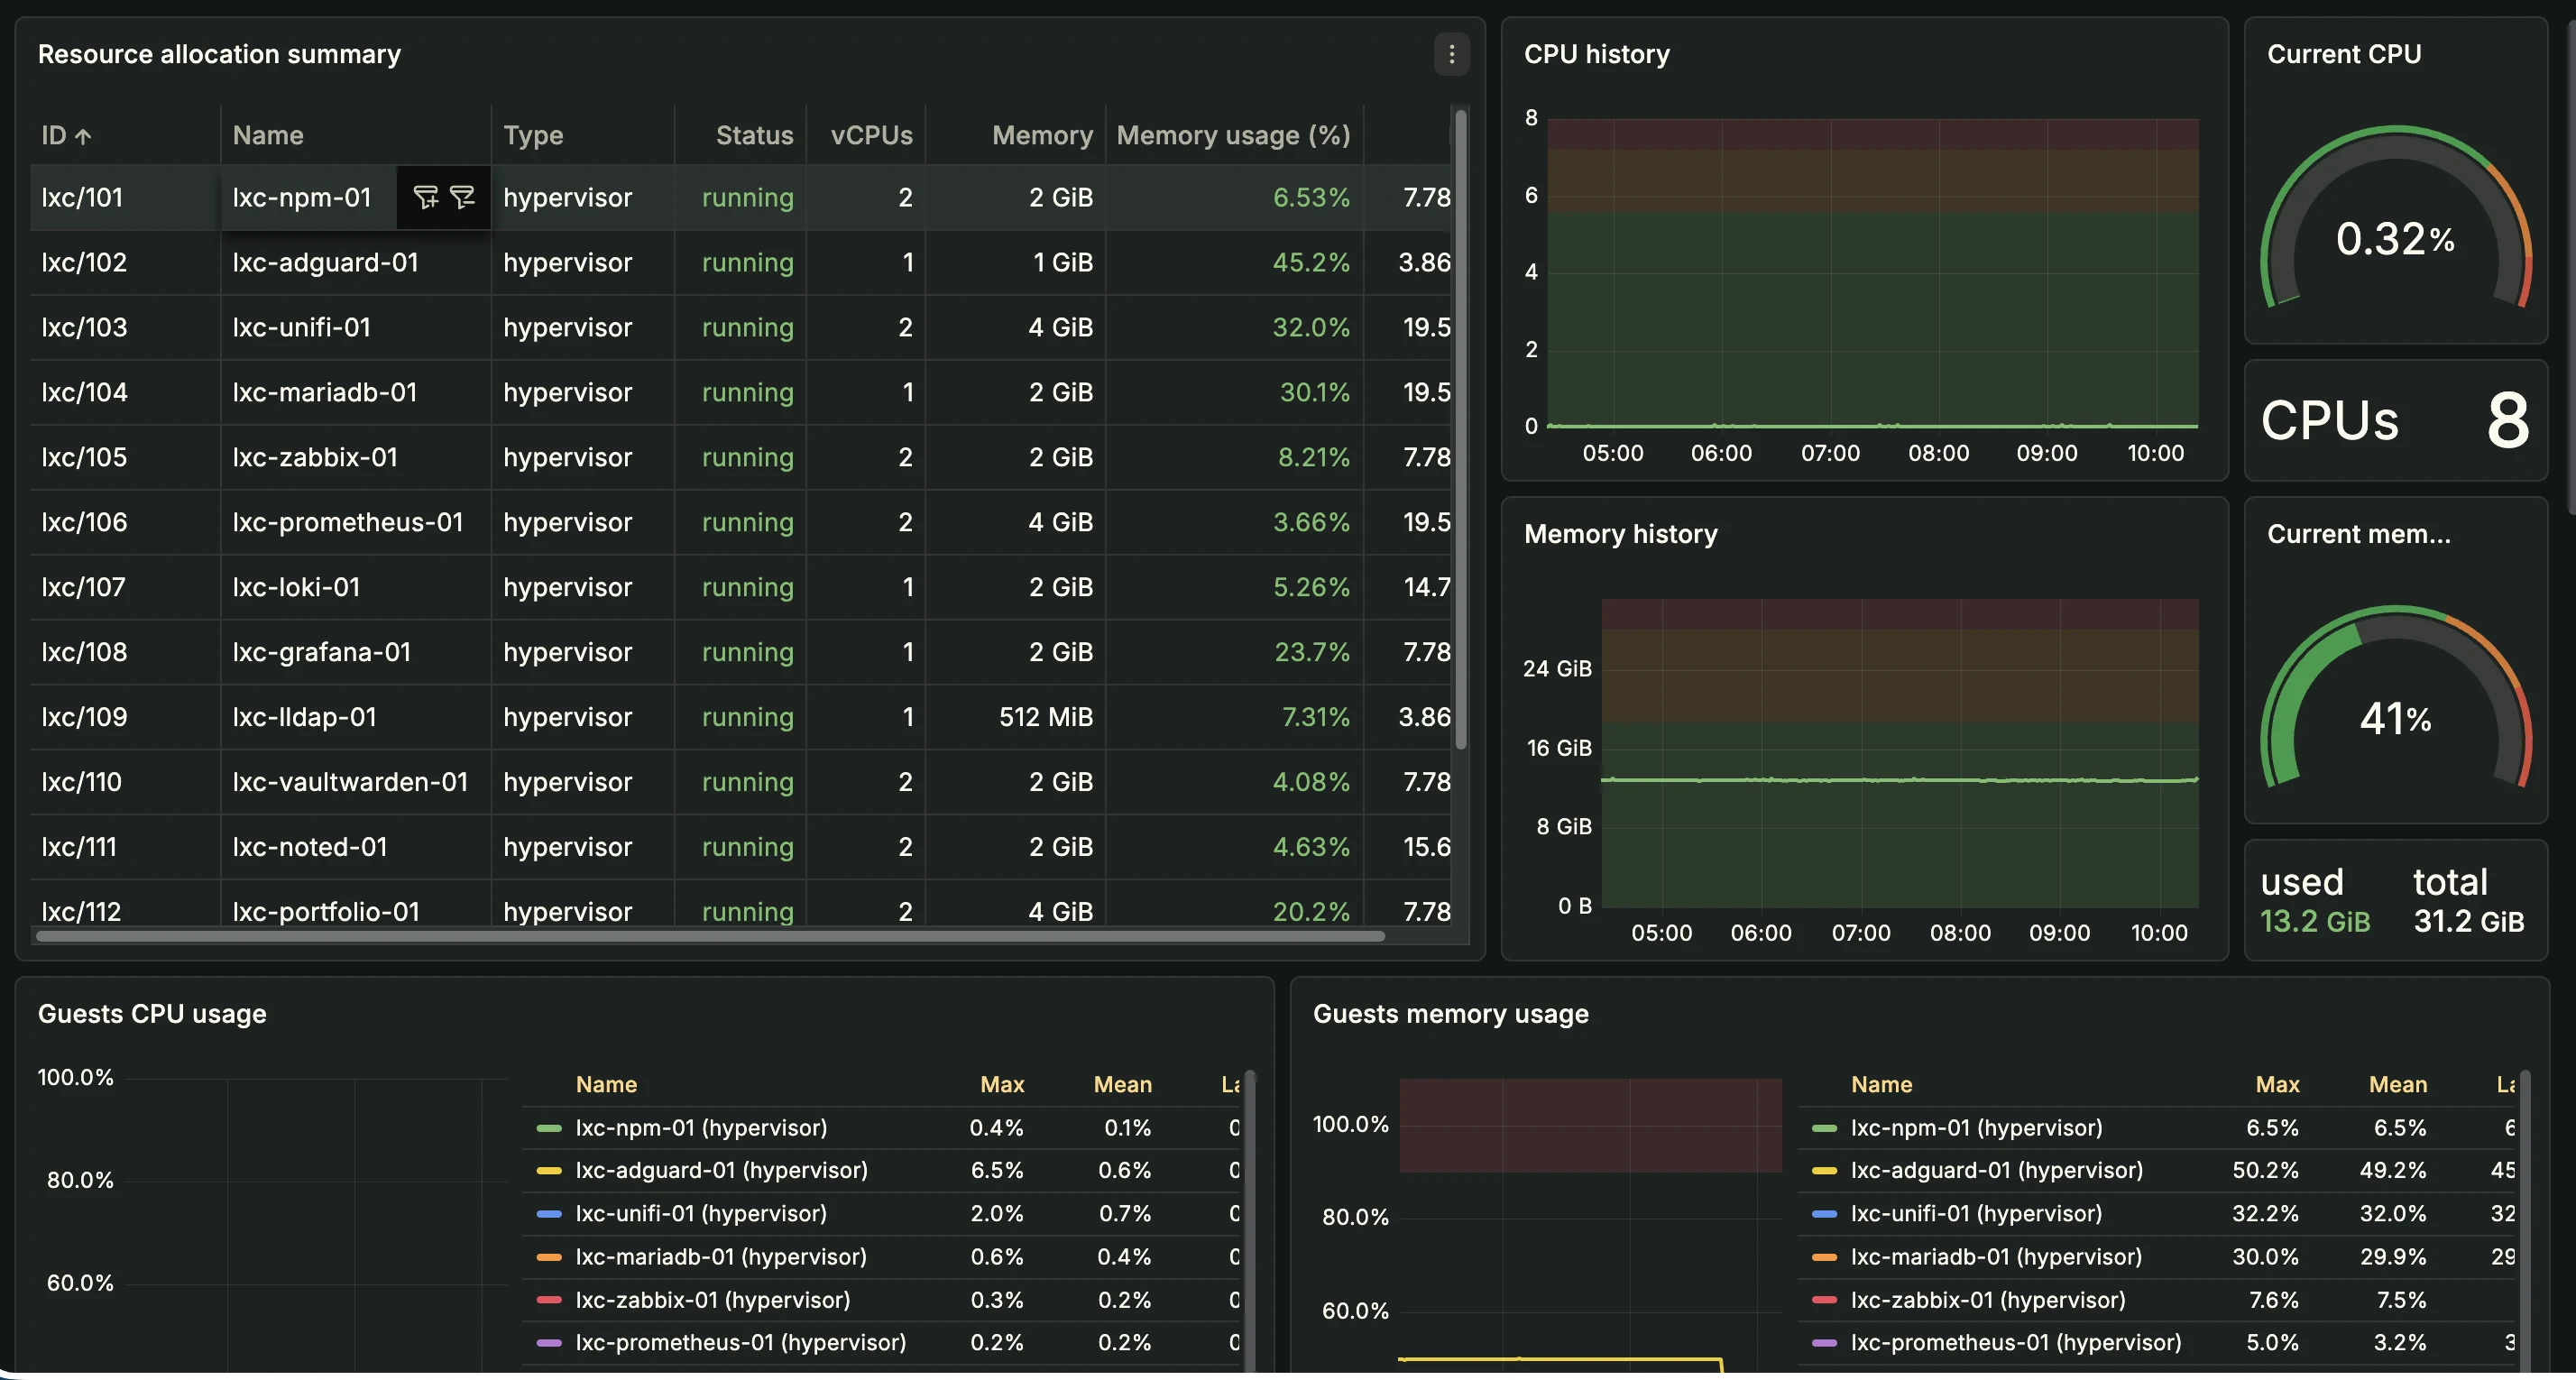Click lxc-mariadb-01 orange swatch in CPU legend

[x=549, y=1257]
